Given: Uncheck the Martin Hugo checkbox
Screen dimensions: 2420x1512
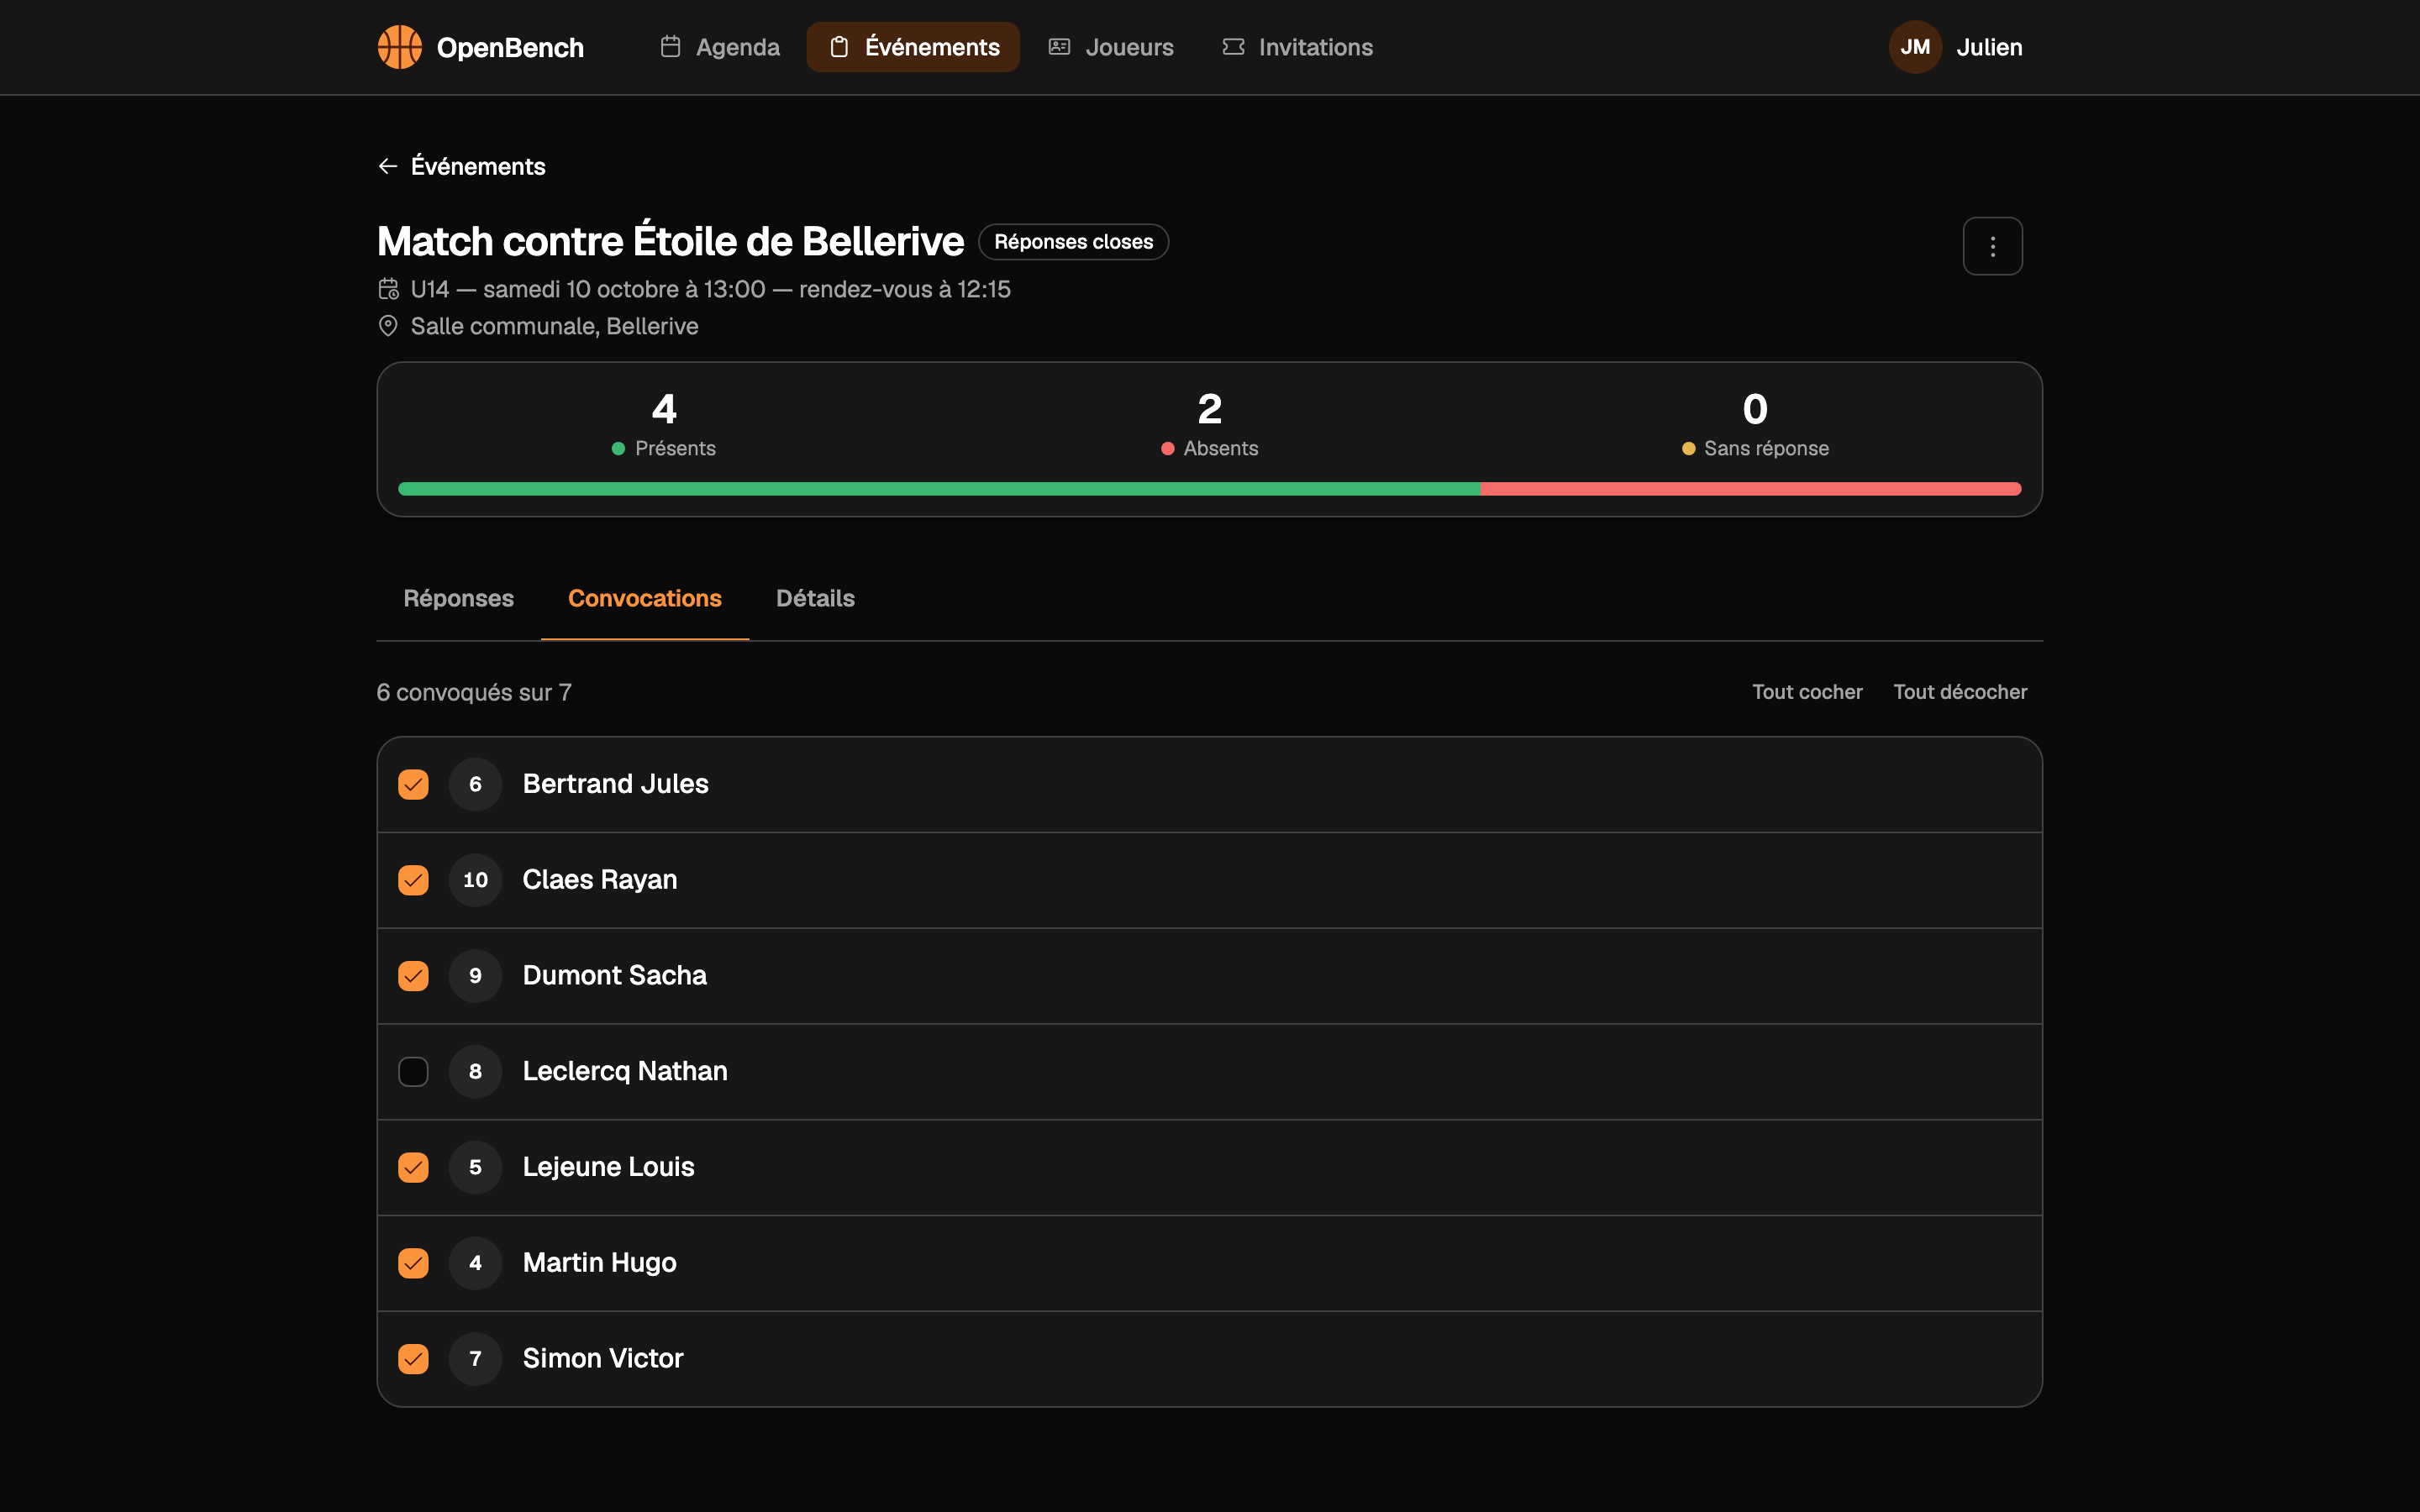Looking at the screenshot, I should coord(413,1263).
